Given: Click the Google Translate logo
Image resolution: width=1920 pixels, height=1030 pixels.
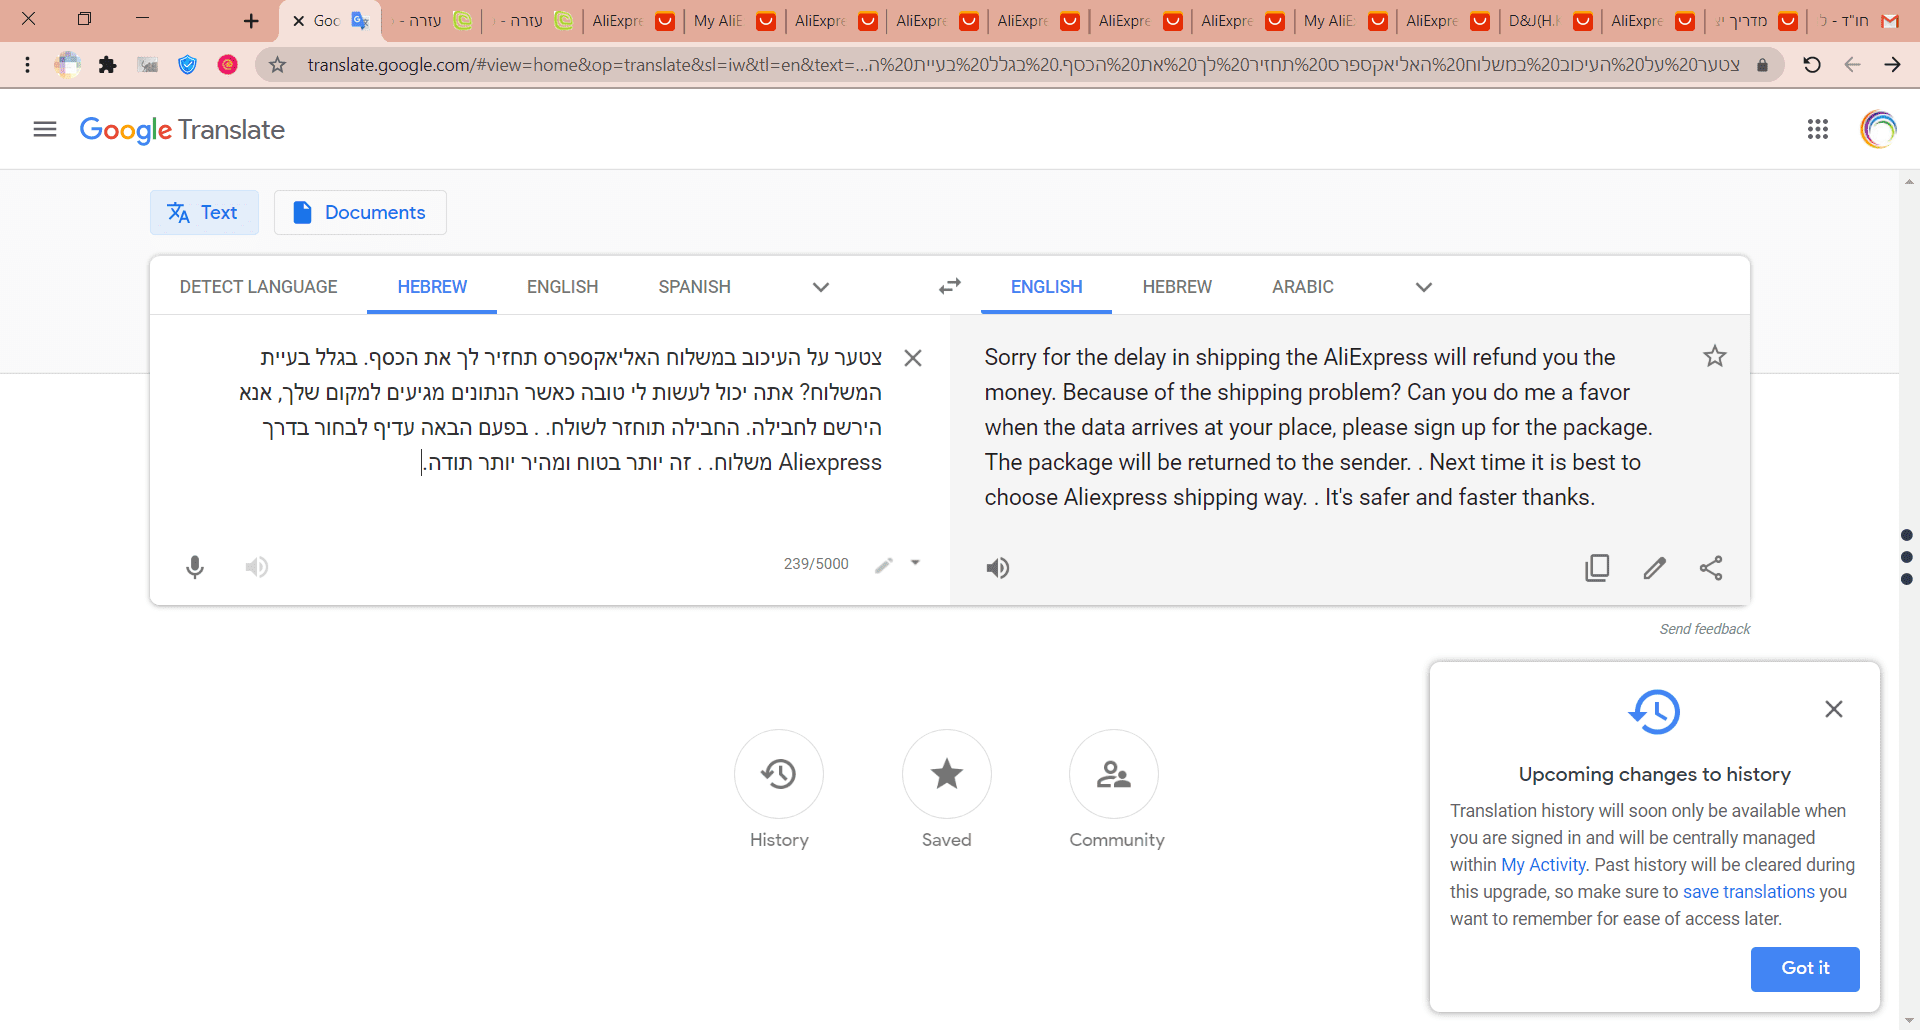Looking at the screenshot, I should click(182, 130).
